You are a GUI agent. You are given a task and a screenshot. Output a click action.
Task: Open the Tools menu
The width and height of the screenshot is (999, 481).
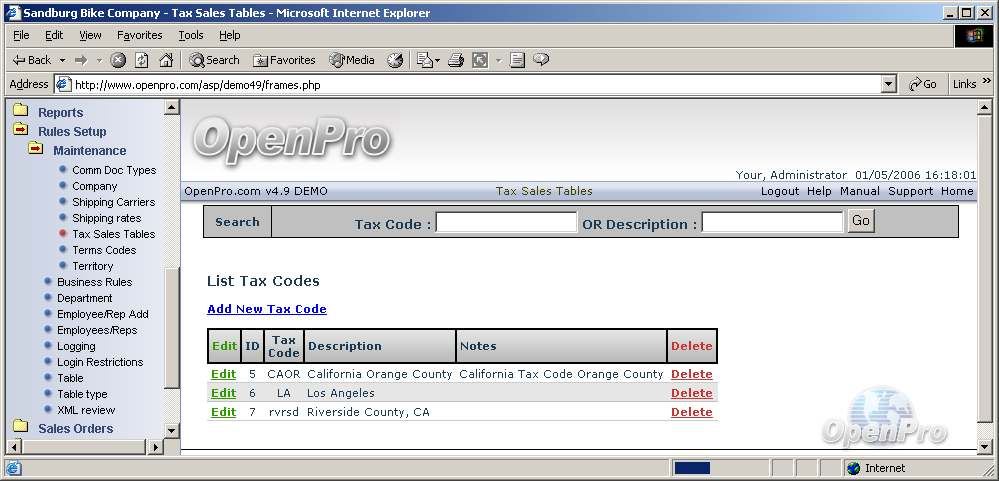(190, 35)
